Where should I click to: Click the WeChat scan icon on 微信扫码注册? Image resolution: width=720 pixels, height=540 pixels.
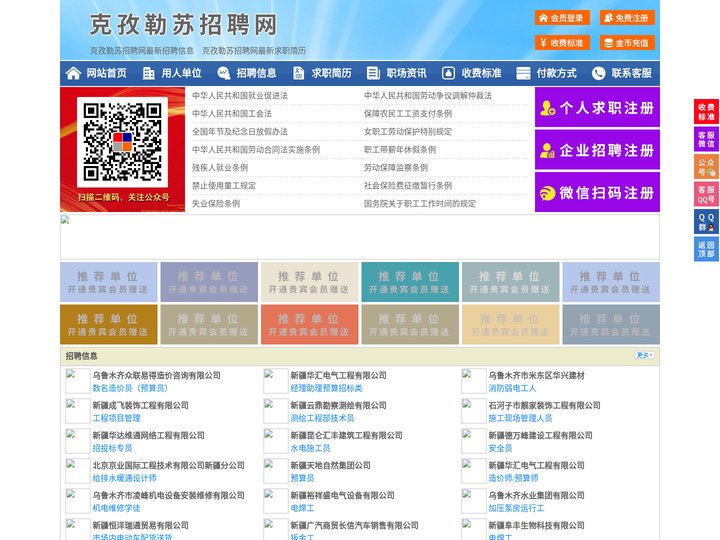coord(547,193)
